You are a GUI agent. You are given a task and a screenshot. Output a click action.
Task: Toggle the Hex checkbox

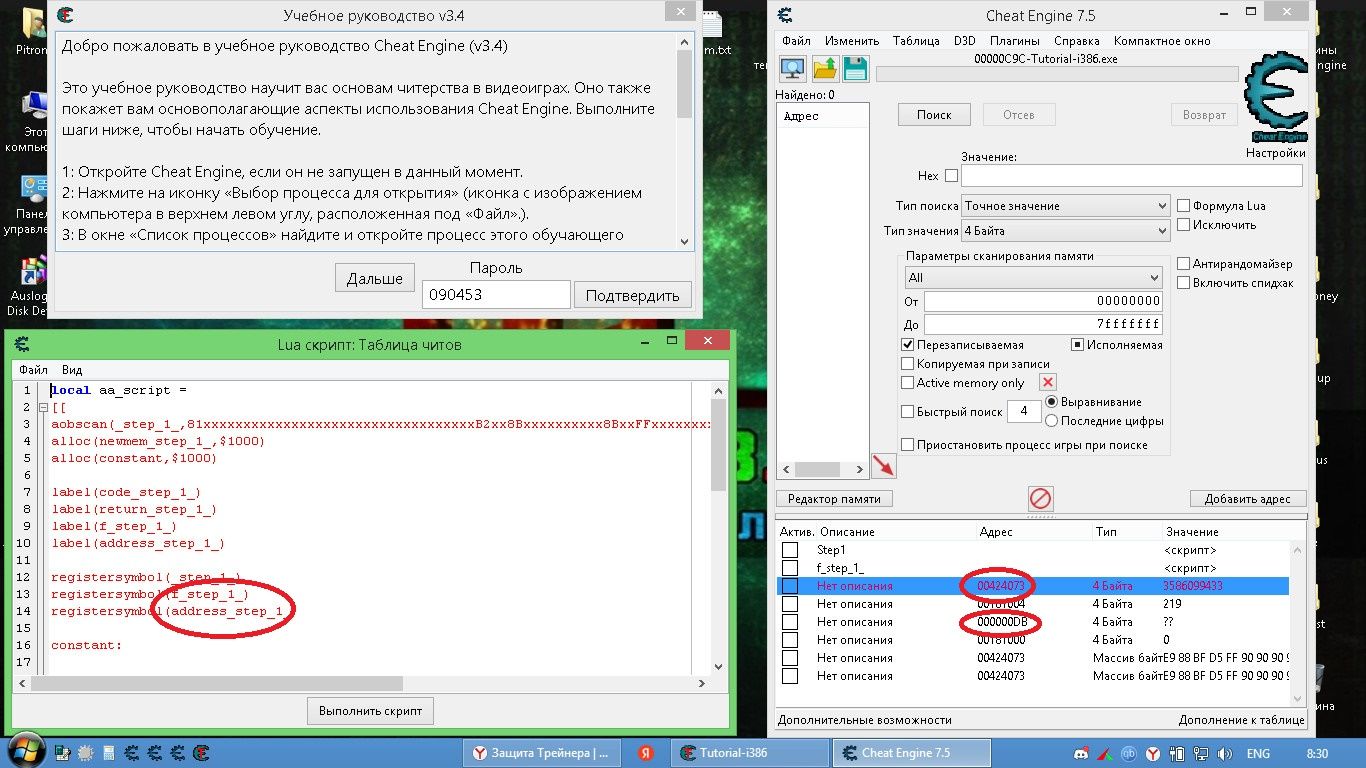[x=951, y=176]
